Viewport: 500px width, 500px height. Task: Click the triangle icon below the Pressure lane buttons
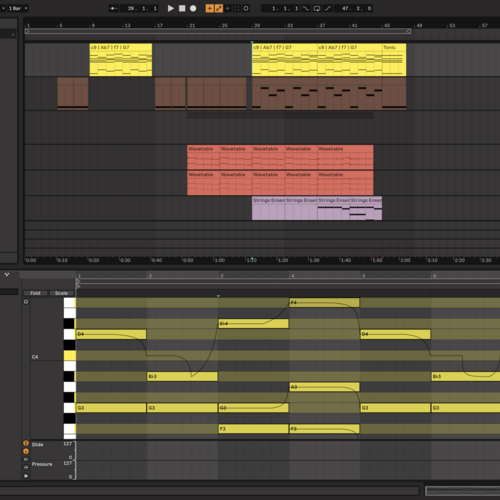tap(26, 476)
